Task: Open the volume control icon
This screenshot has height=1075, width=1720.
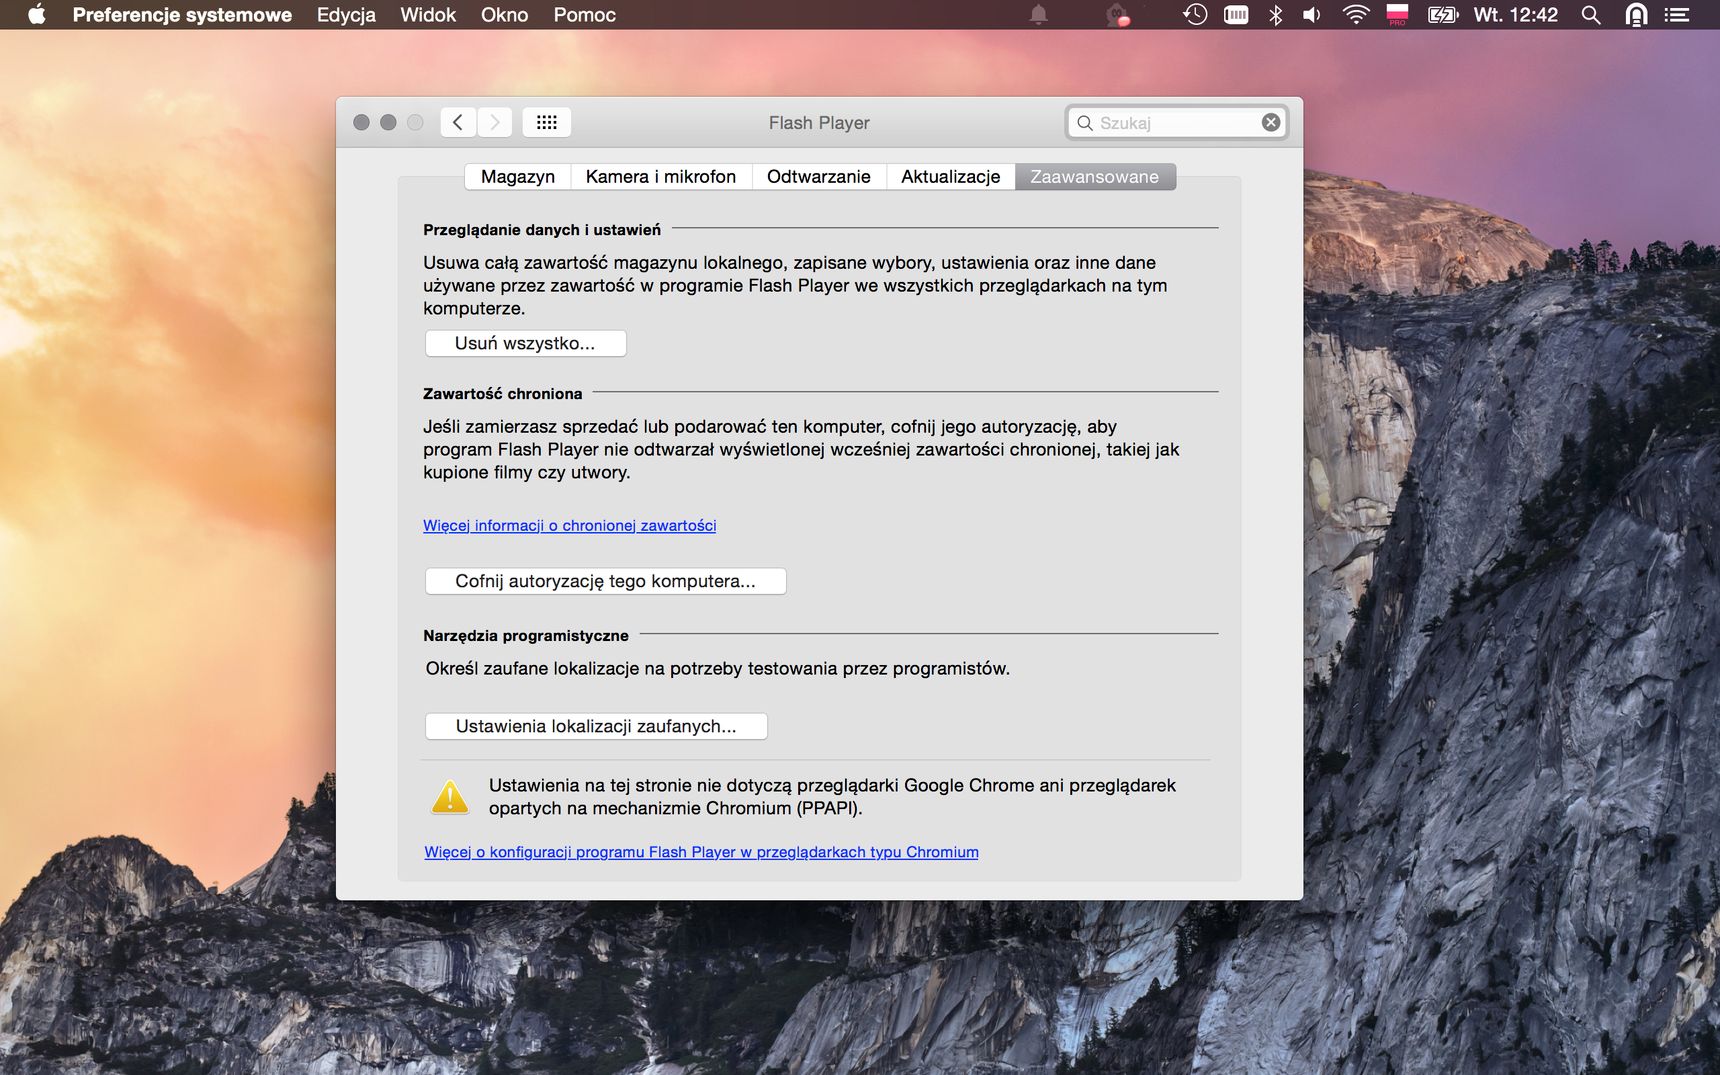Action: (1312, 15)
